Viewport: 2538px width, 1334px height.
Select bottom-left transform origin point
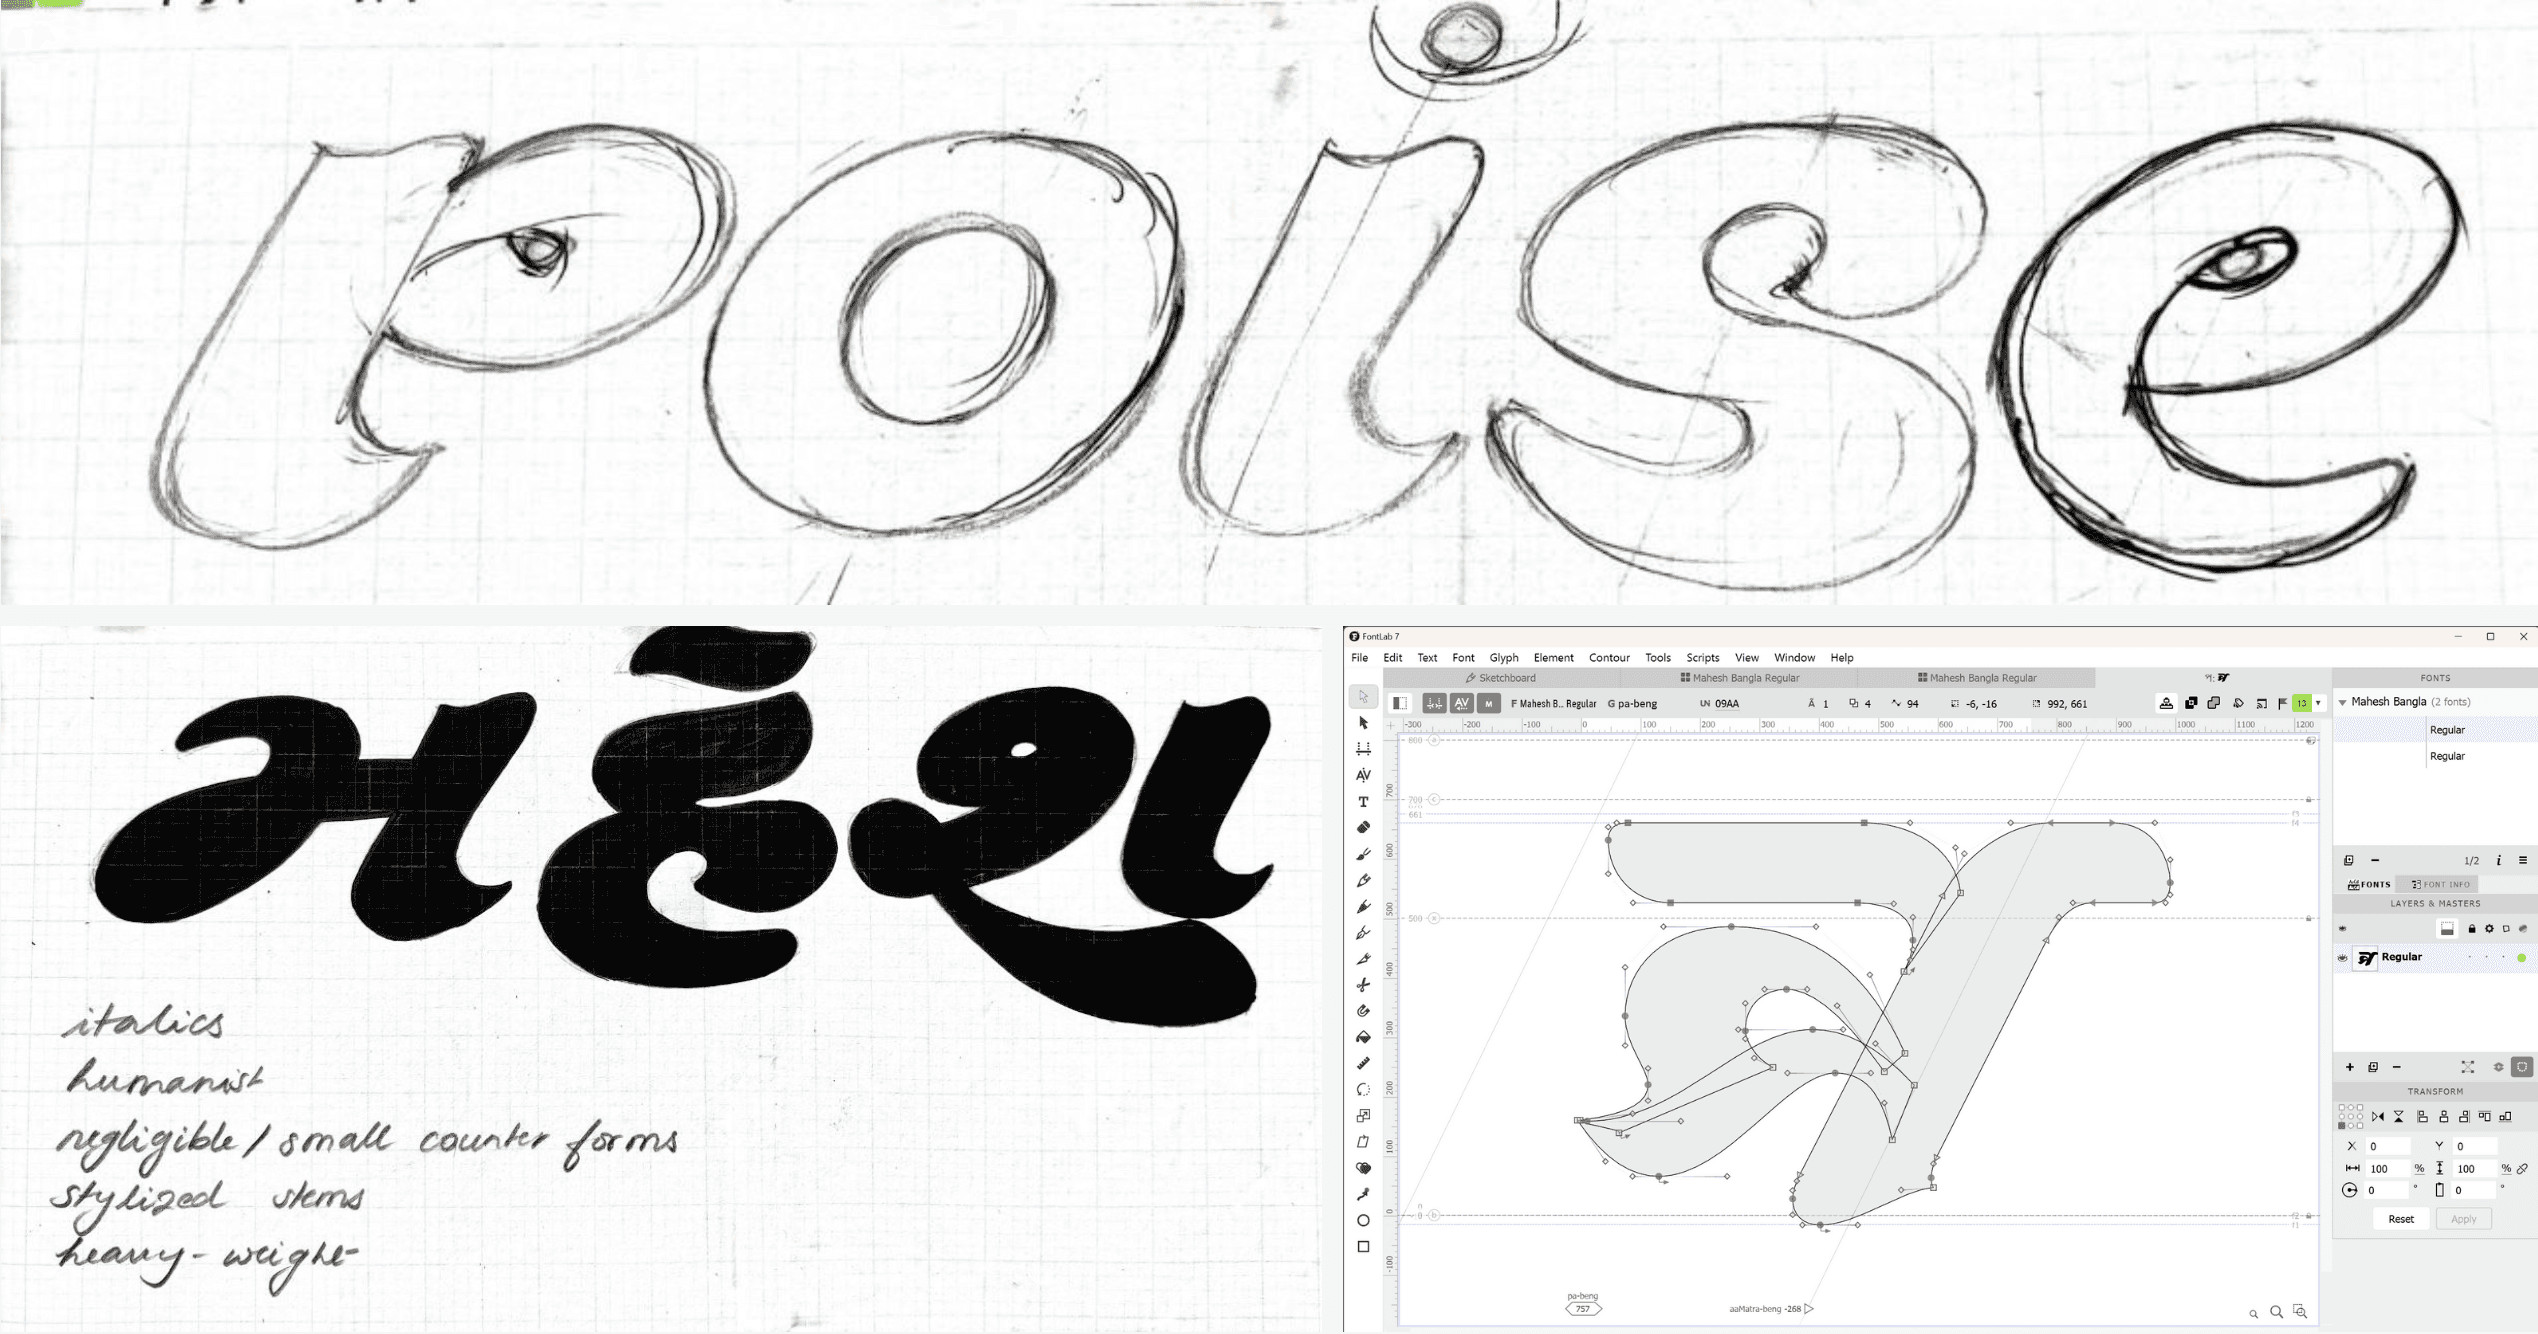[x=2342, y=1126]
